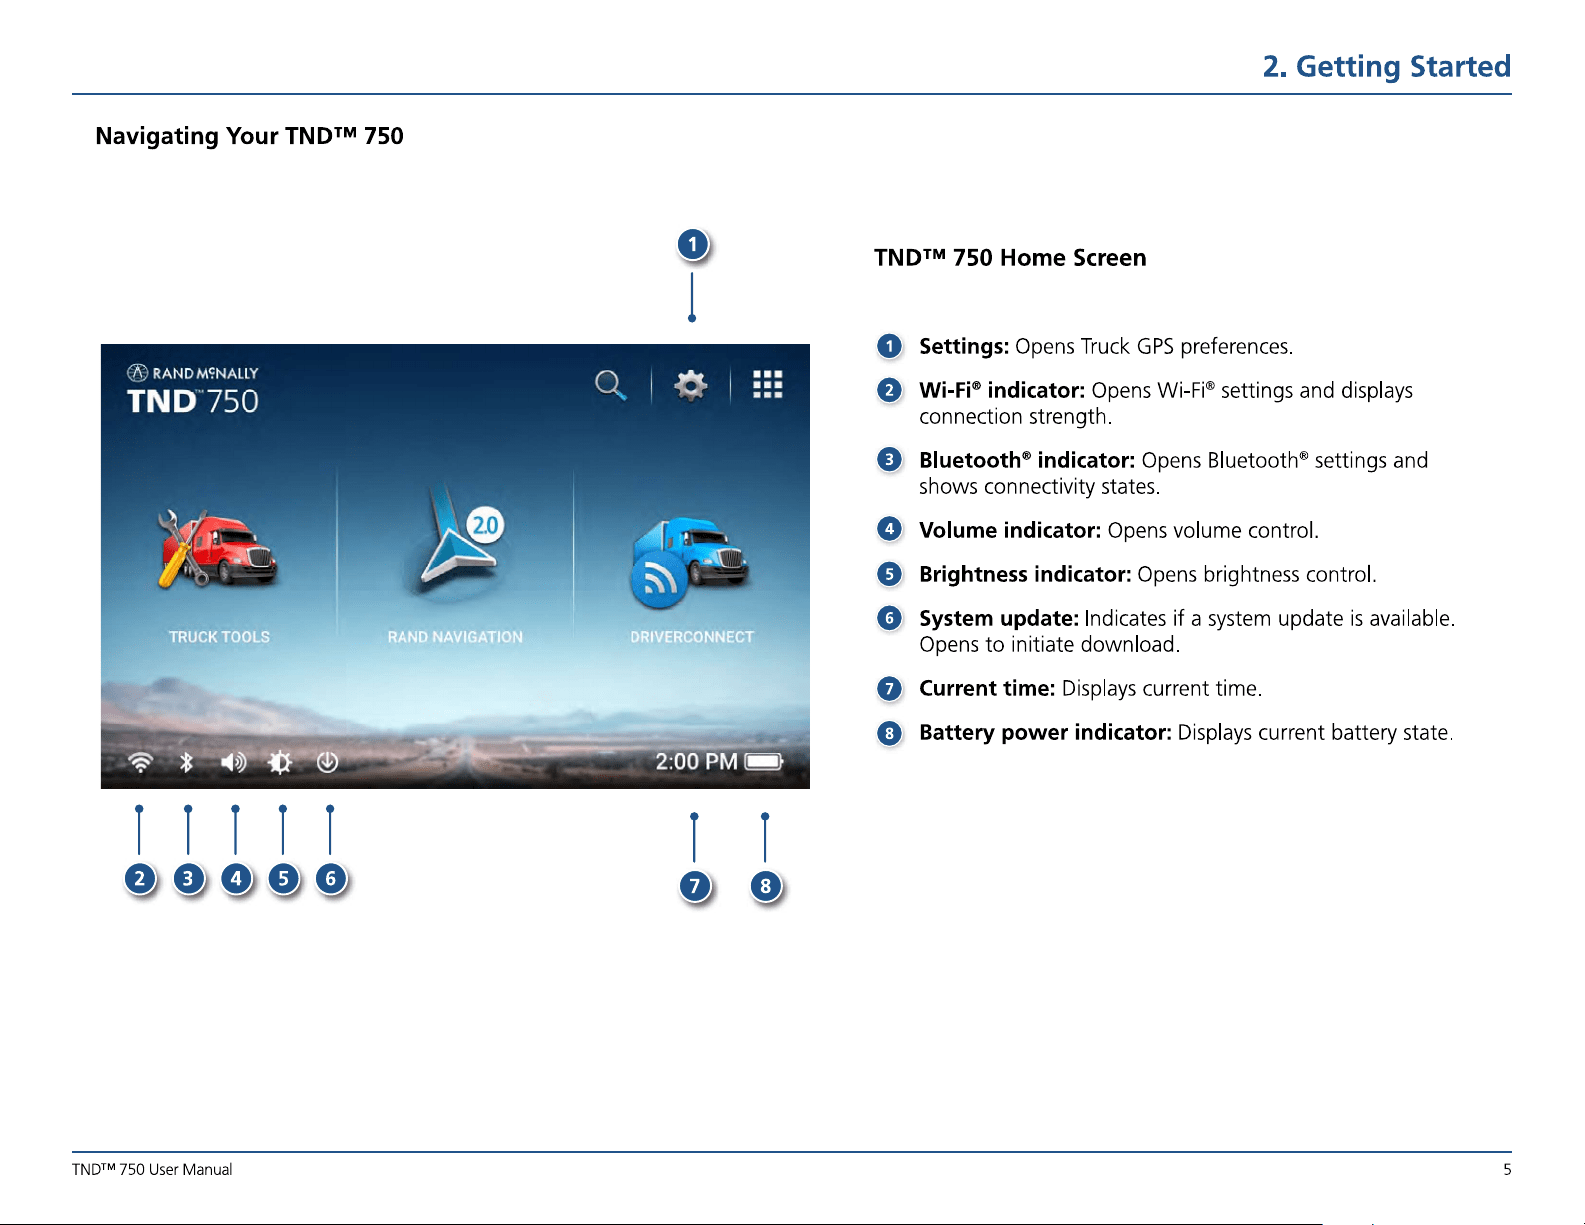
Task: Click the 'TND™ 750 User Manual' footer text
Action: (152, 1170)
